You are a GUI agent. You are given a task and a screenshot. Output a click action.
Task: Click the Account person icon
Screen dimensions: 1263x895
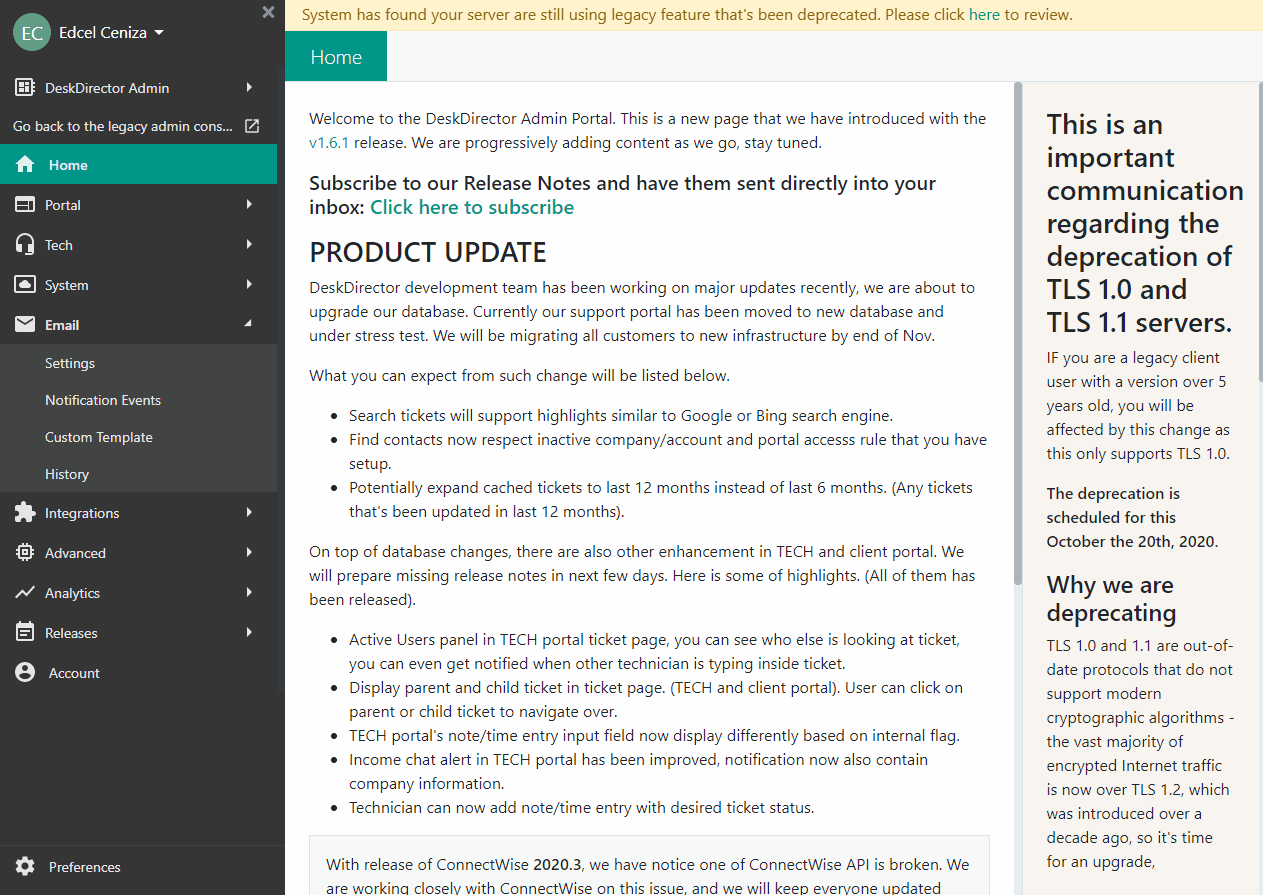coord(25,673)
